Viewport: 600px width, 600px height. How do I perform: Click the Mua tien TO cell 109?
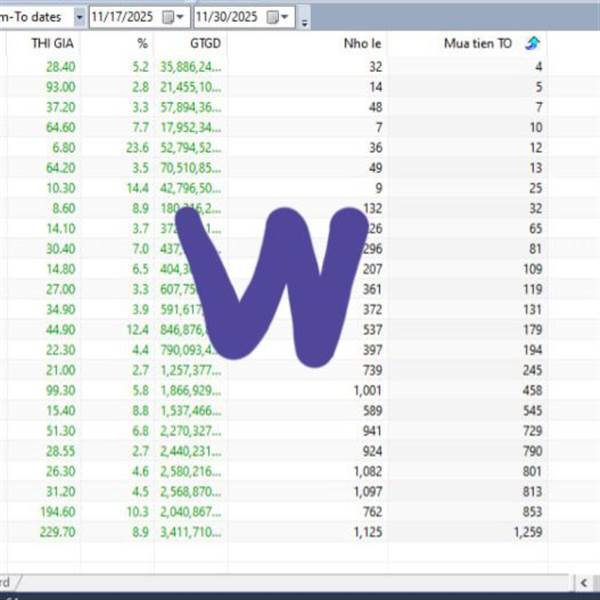click(x=533, y=269)
